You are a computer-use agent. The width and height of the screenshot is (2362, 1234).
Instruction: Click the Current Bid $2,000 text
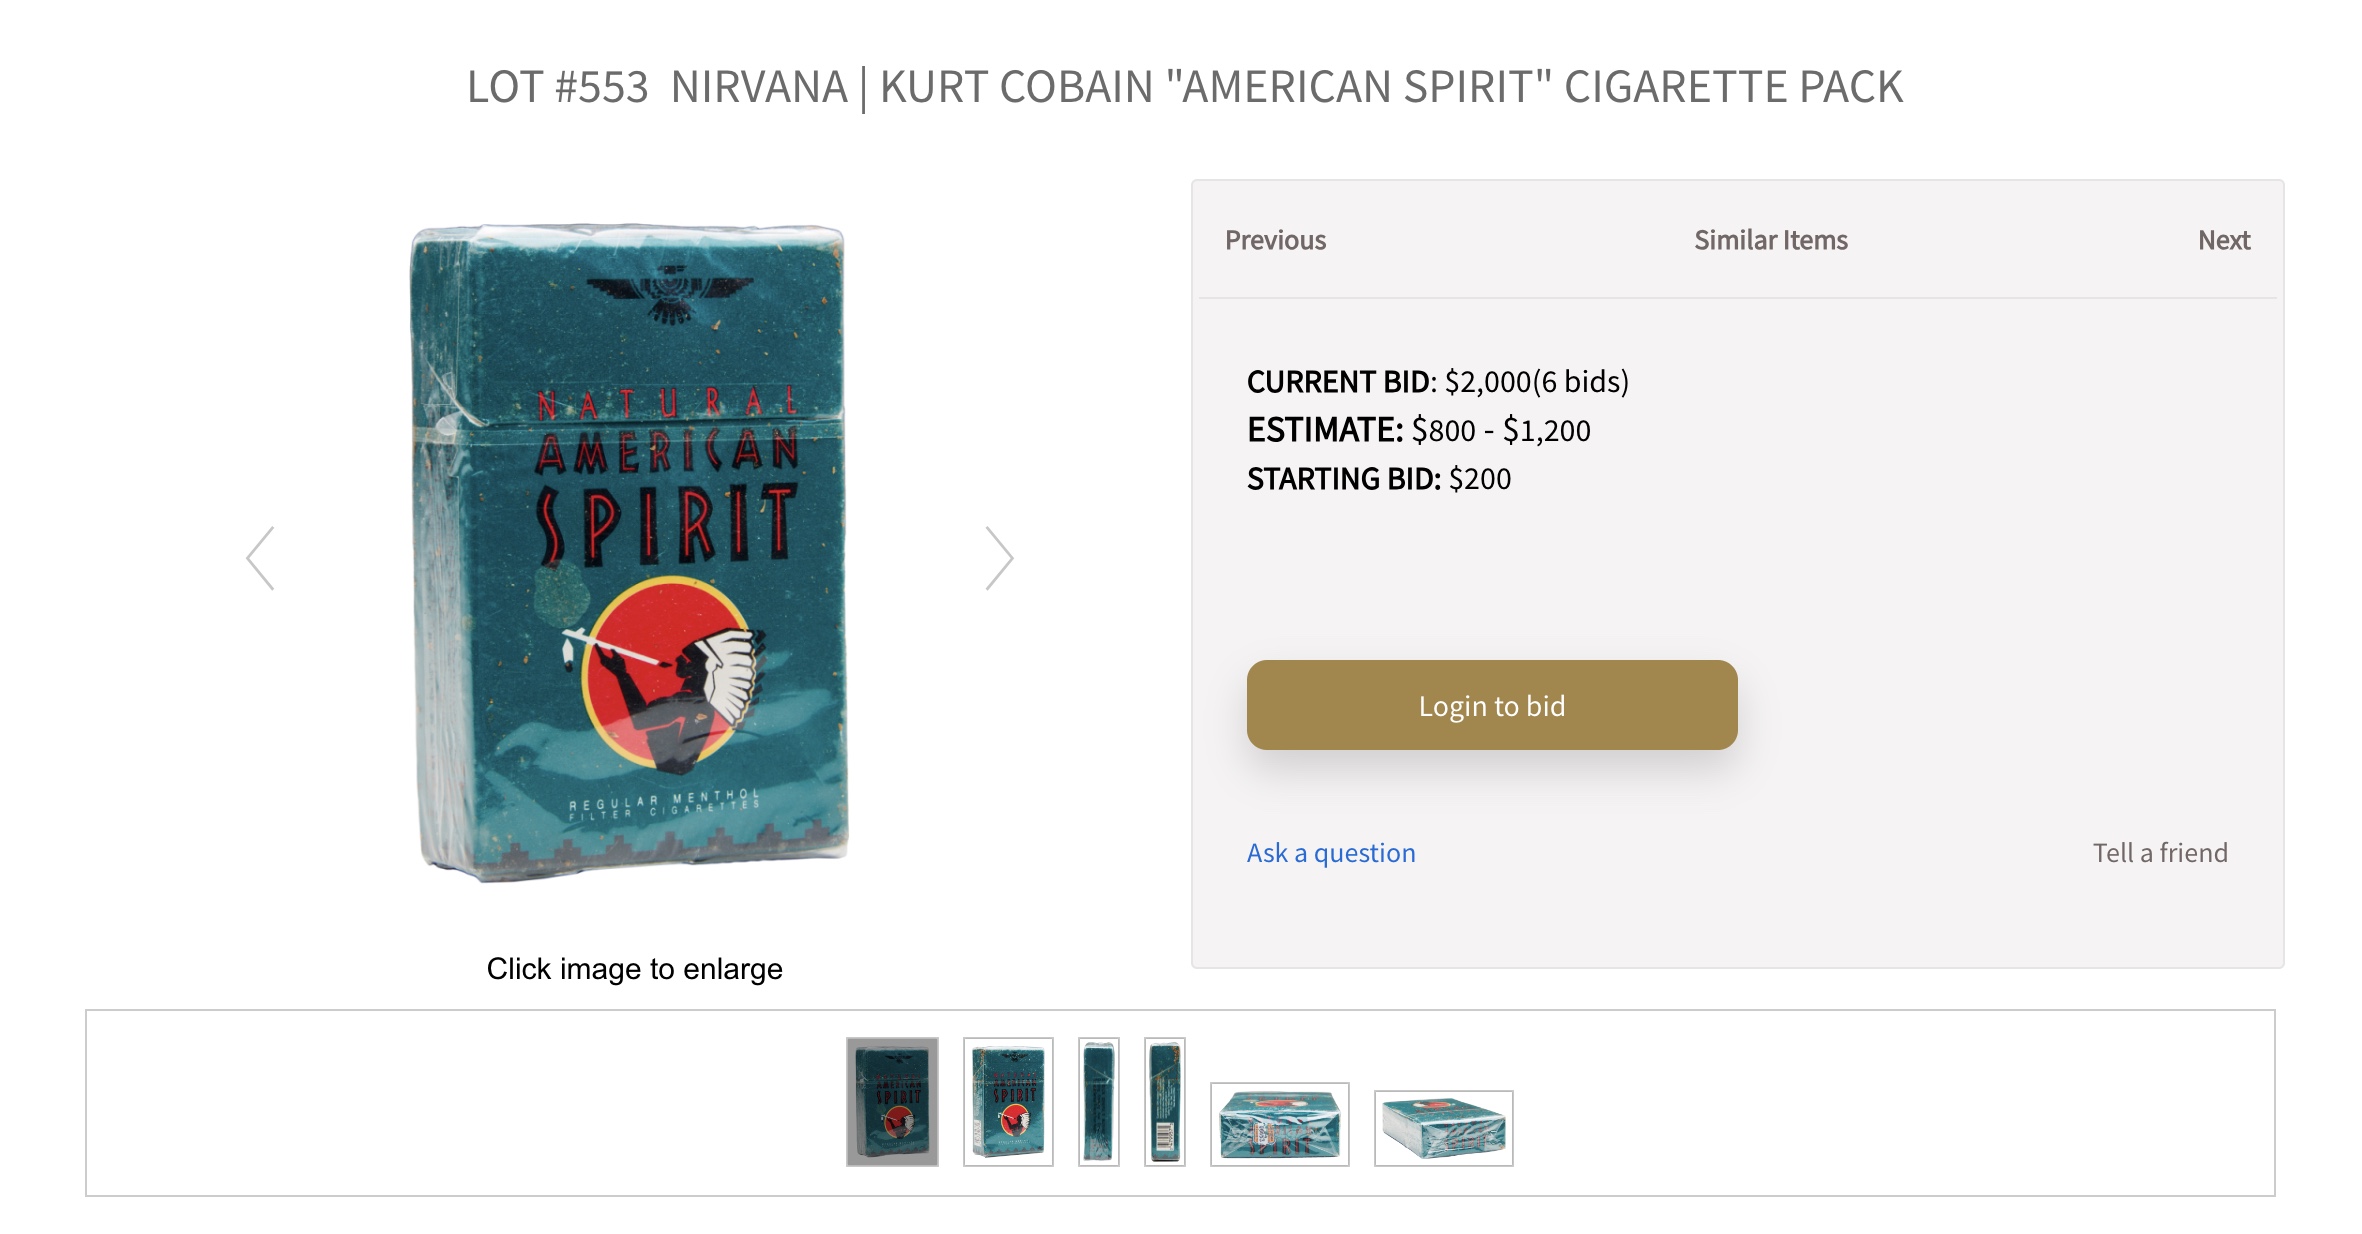point(1437,382)
